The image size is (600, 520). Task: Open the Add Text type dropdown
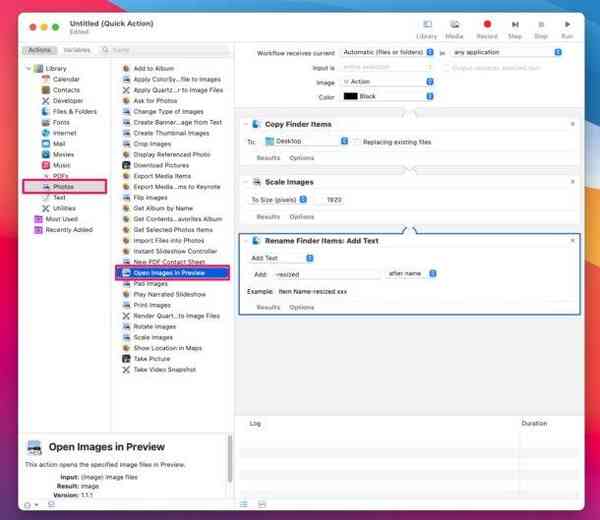(281, 258)
